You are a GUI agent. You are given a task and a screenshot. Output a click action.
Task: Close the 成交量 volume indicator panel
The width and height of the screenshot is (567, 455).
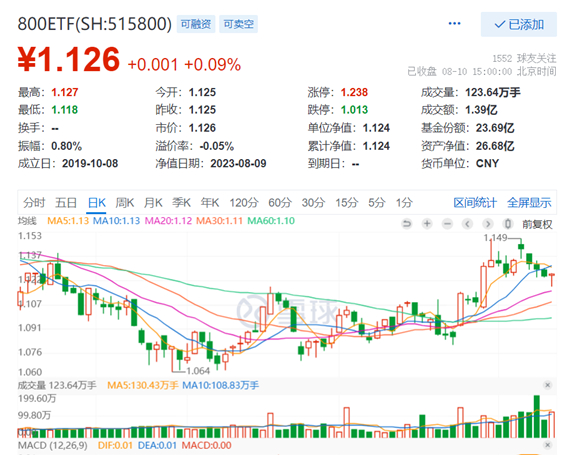click(548, 385)
